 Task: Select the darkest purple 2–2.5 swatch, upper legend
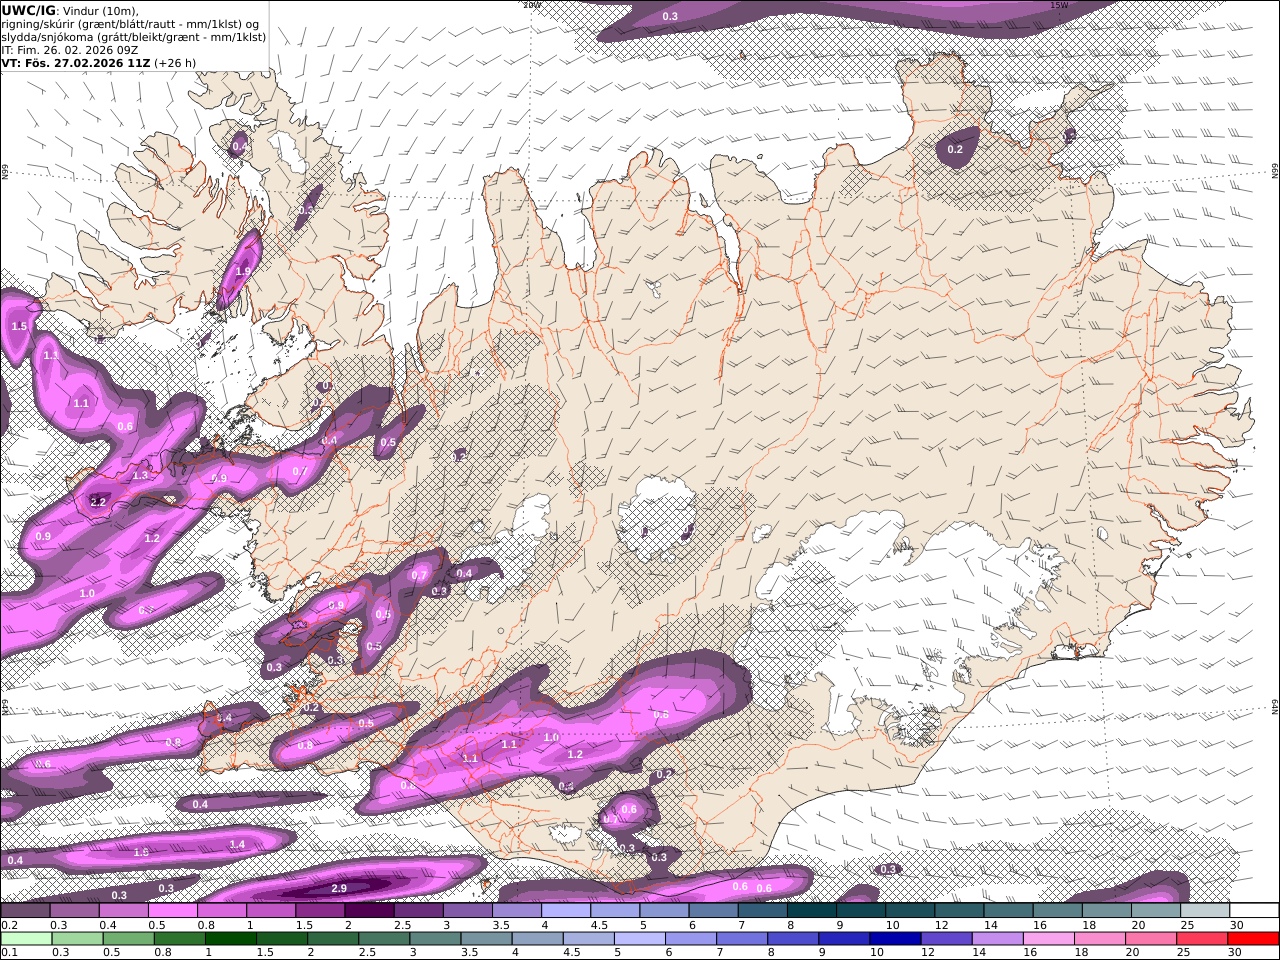pyautogui.click(x=369, y=910)
